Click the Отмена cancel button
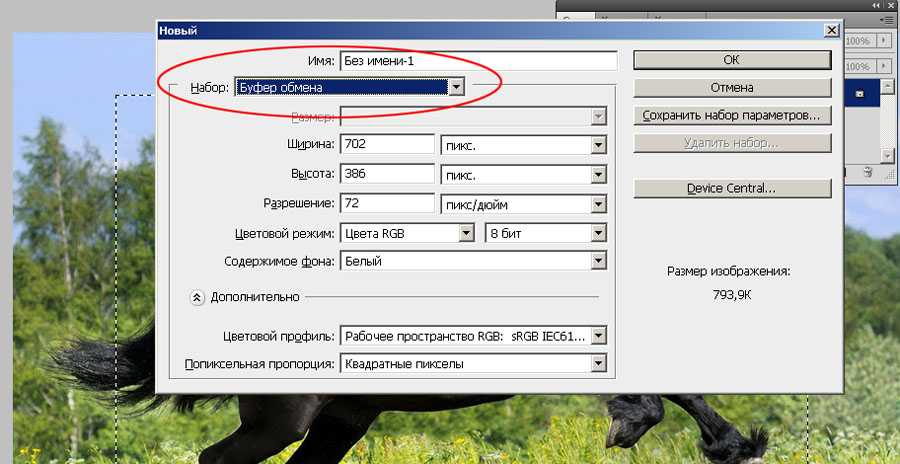 (x=732, y=87)
